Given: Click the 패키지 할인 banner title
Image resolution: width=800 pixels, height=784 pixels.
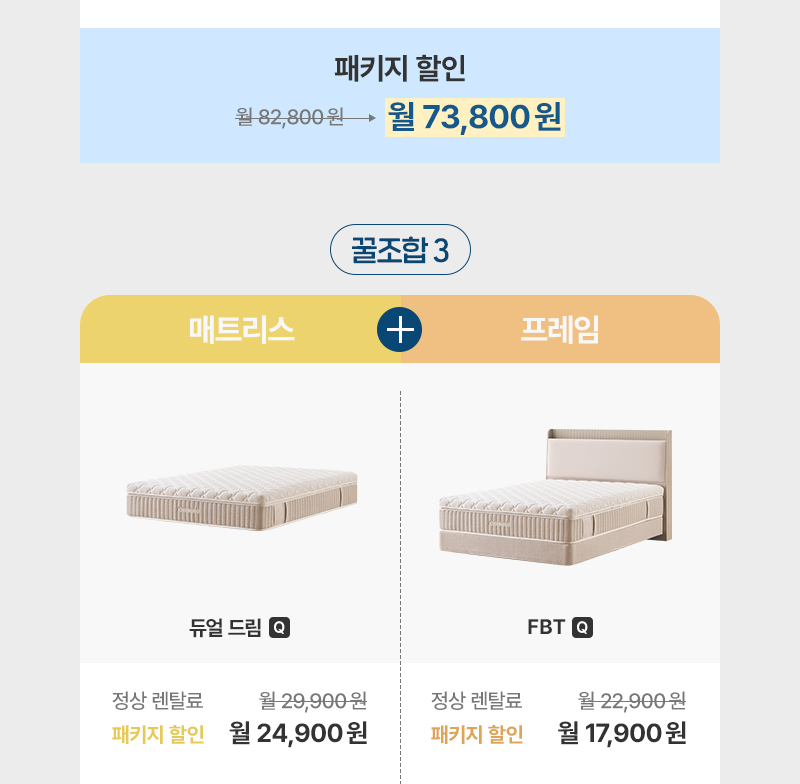Looking at the screenshot, I should [x=400, y=69].
